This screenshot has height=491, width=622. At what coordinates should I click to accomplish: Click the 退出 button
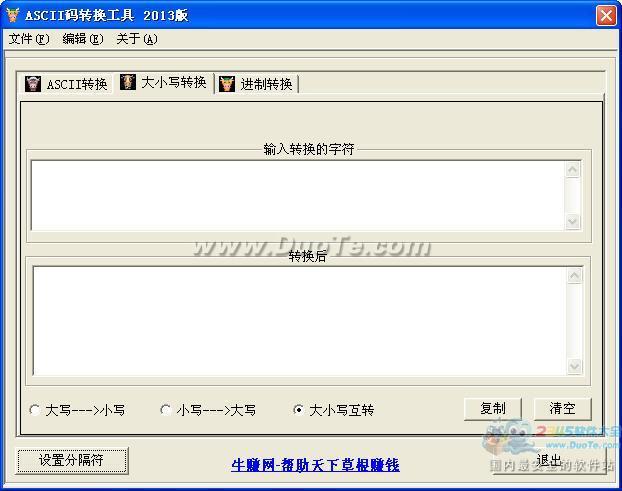[549, 460]
